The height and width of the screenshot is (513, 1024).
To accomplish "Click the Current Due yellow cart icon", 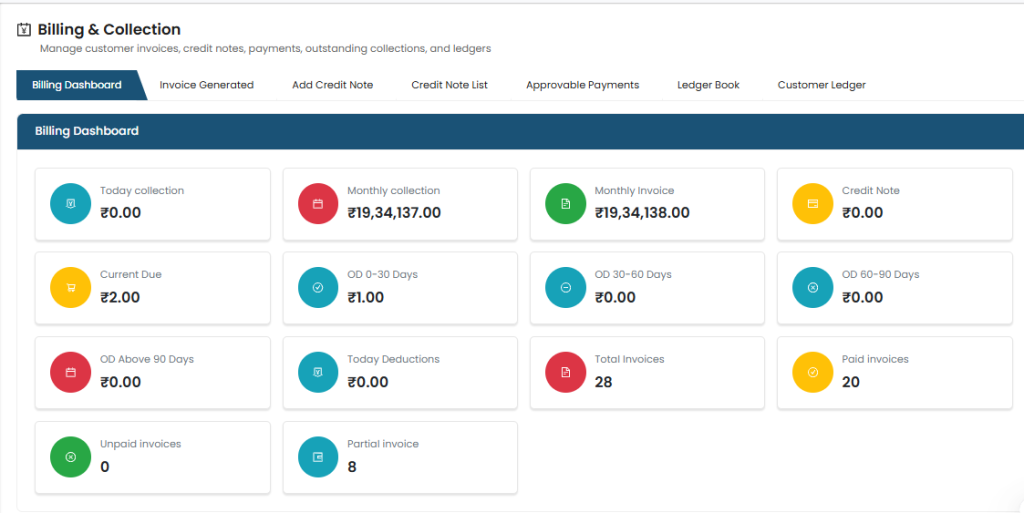I will (x=70, y=288).
